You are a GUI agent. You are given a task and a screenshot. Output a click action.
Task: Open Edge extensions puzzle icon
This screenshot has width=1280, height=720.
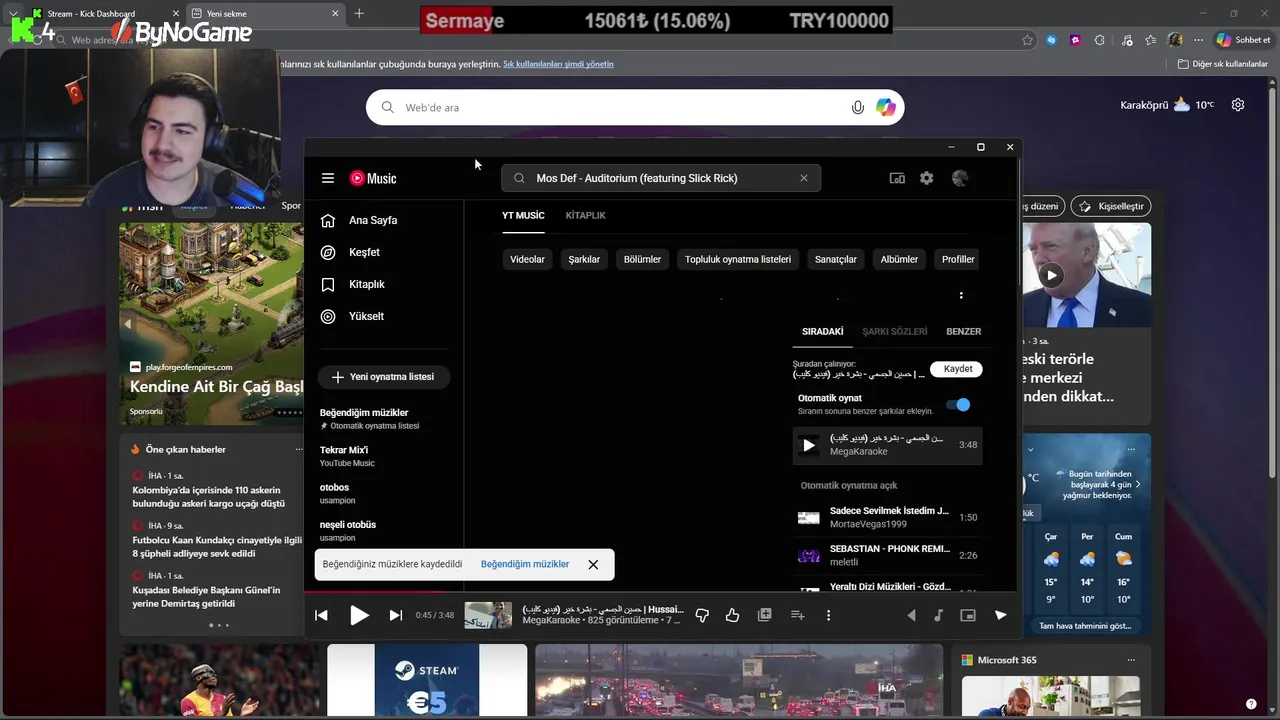pyautogui.click(x=1100, y=40)
